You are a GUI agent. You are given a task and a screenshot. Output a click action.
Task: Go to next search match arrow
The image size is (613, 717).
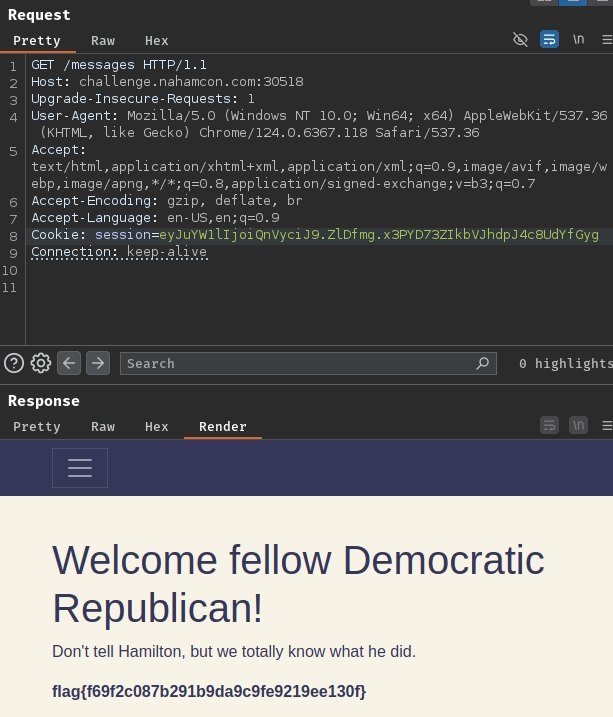point(97,363)
